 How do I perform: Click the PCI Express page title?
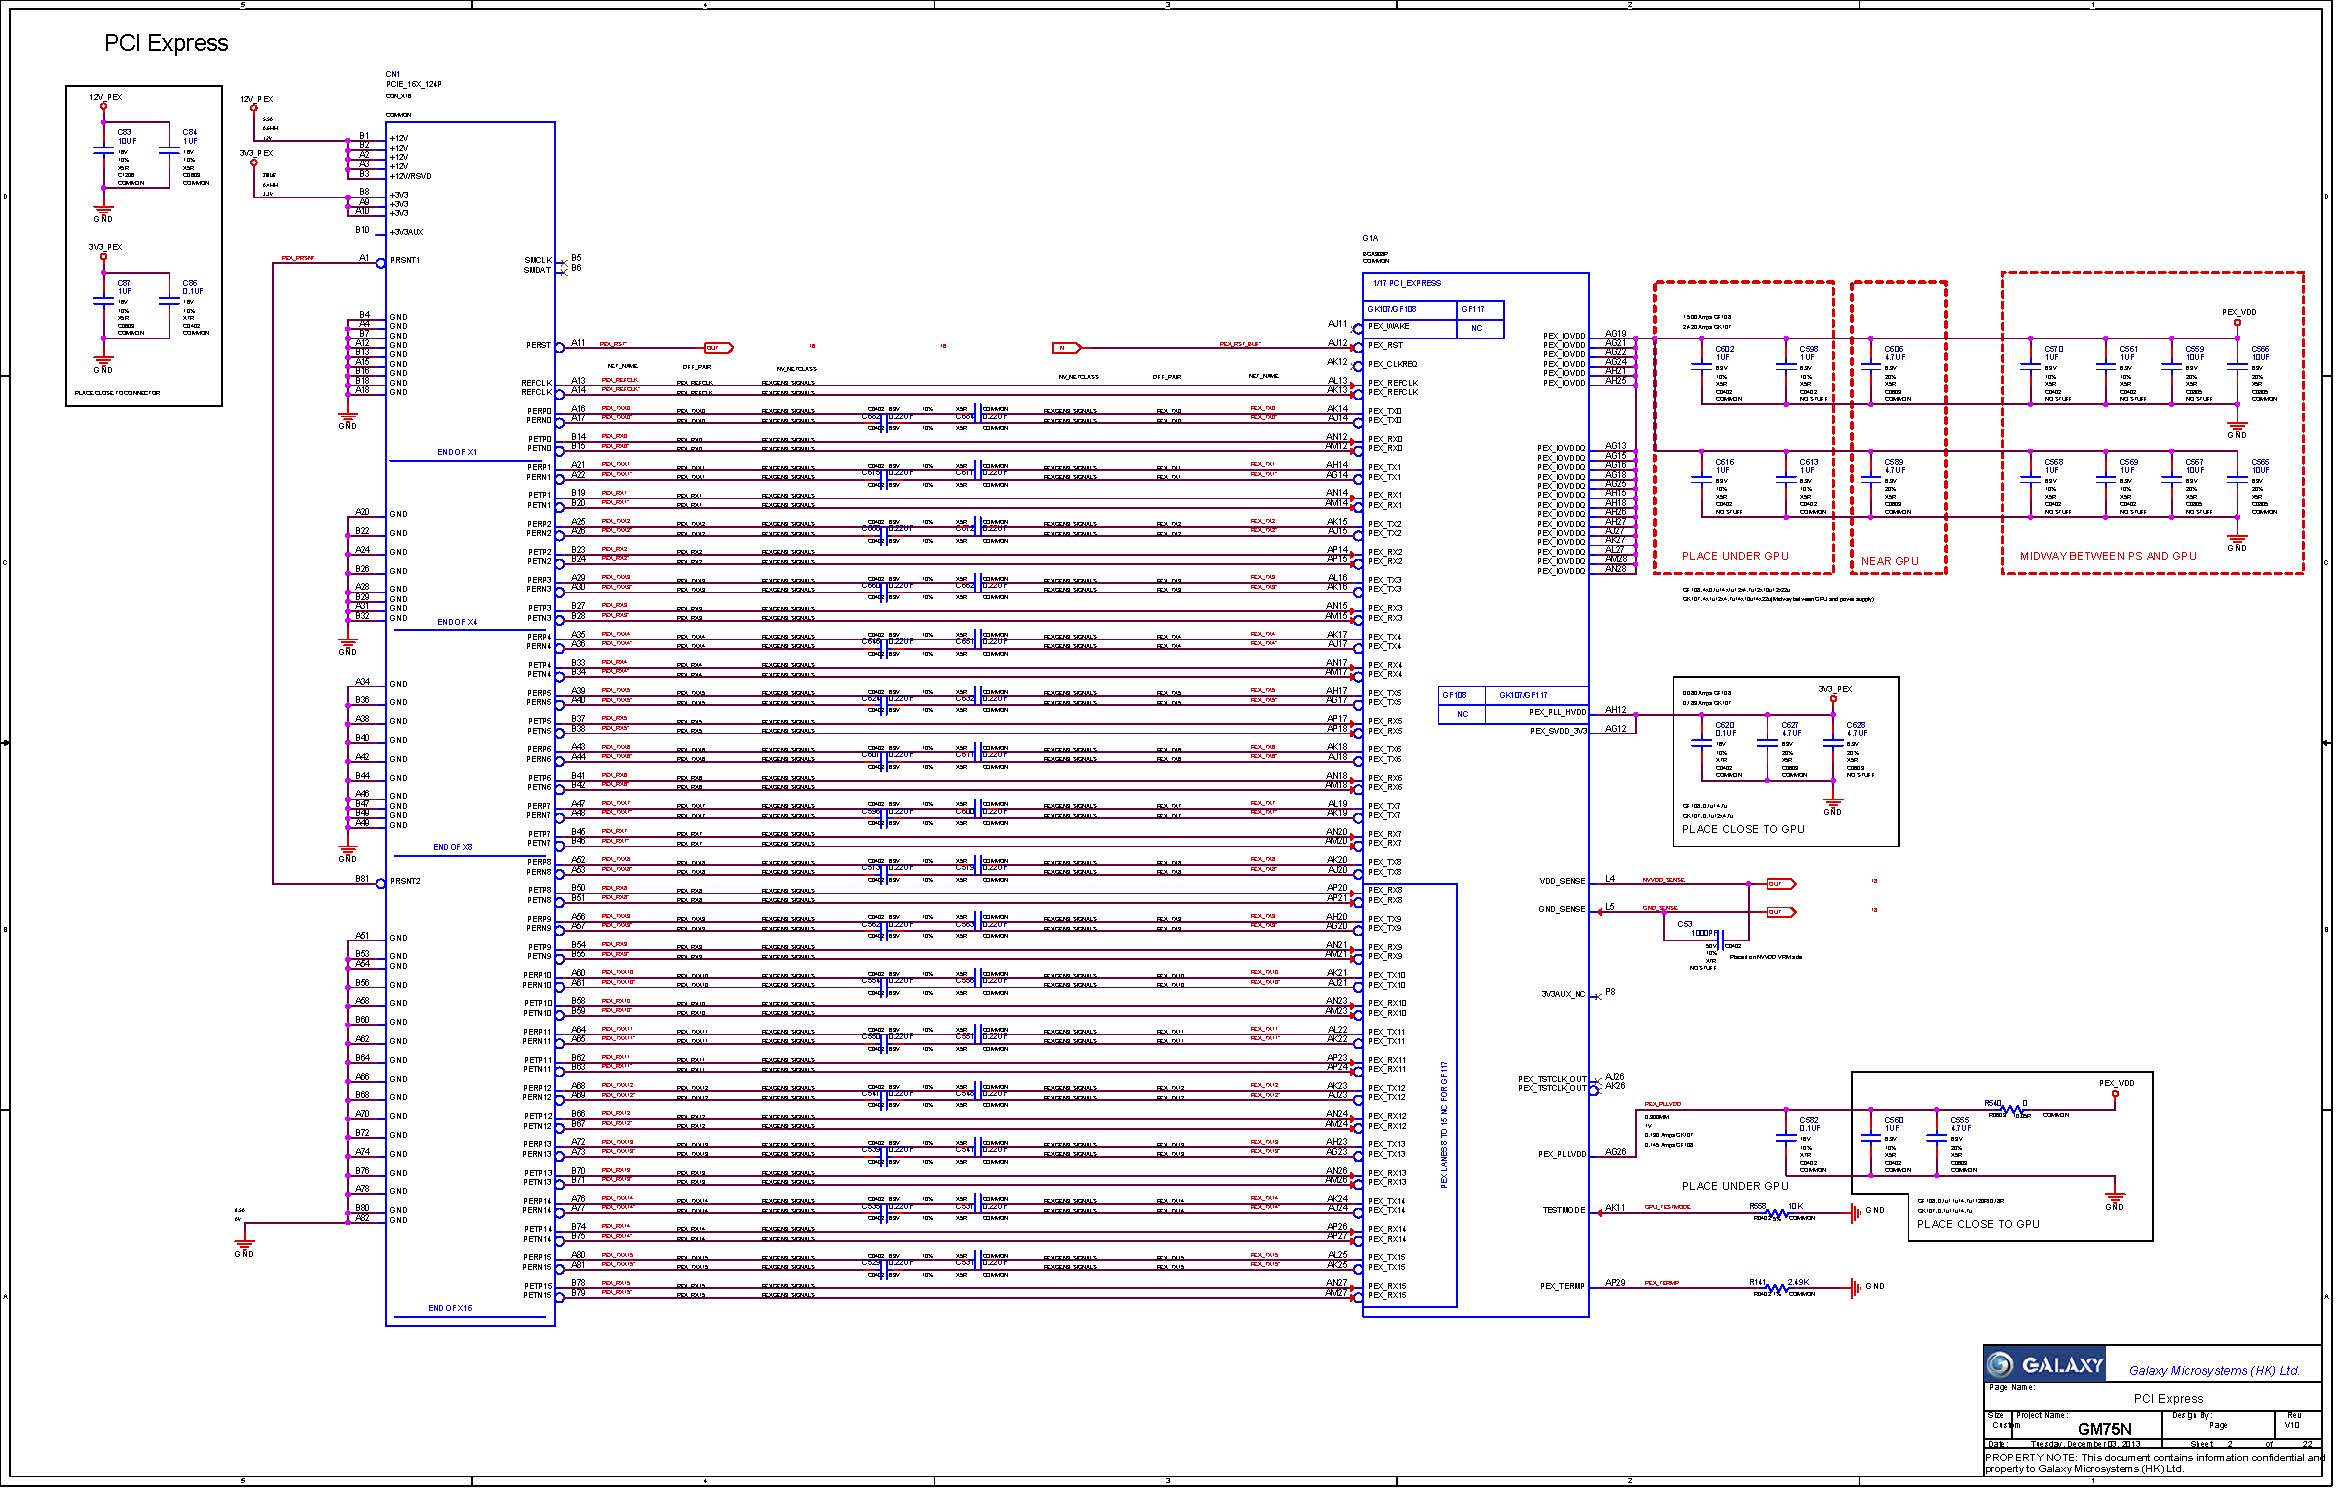pyautogui.click(x=166, y=43)
